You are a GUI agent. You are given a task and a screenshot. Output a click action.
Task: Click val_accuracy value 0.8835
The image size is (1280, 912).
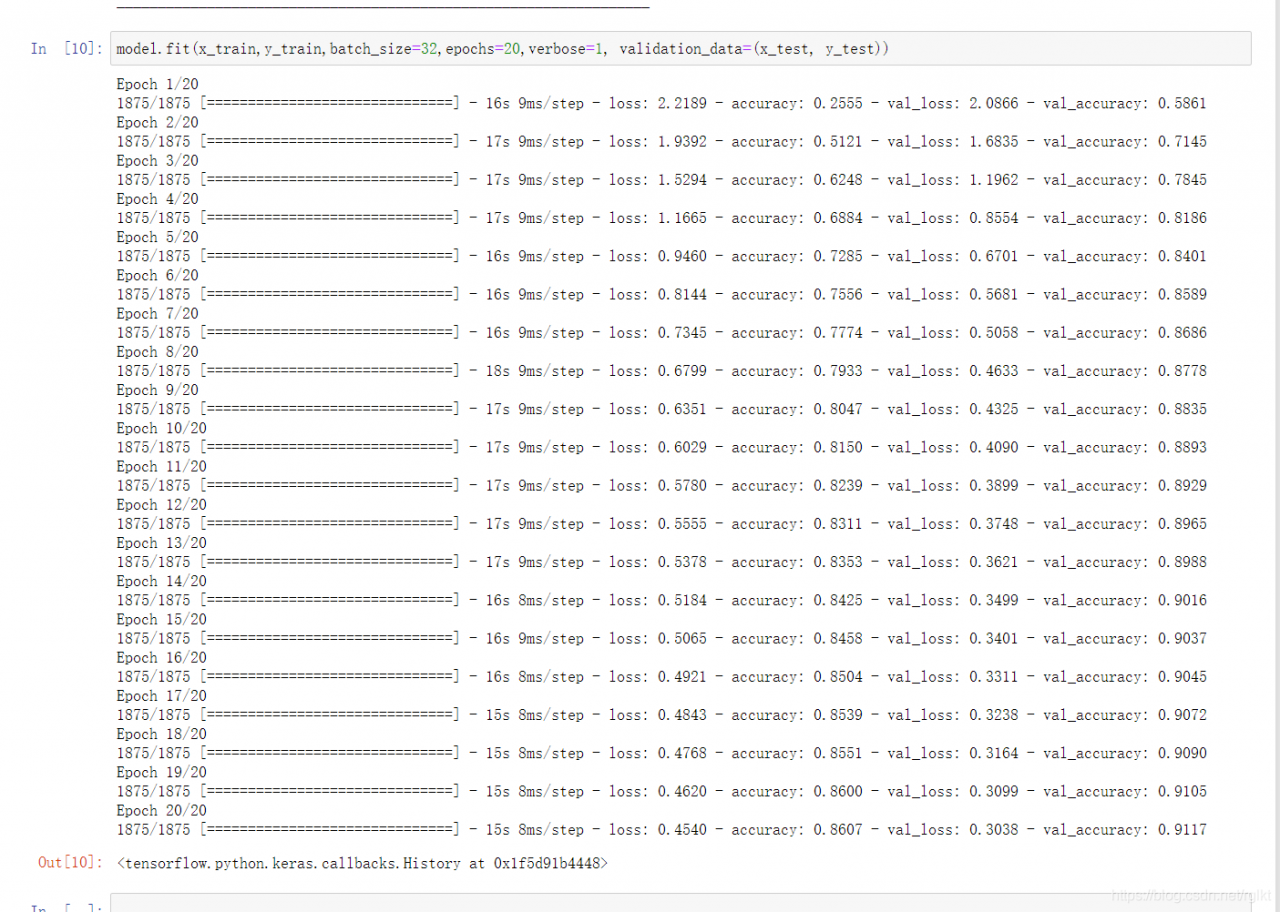coord(1182,409)
